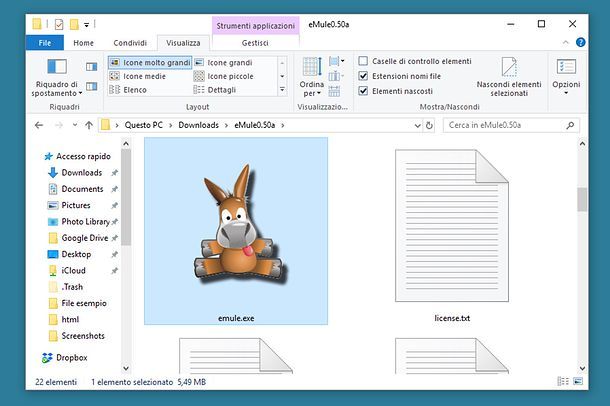Screen dimensions: 610x406
Task: Switch to details view in status bar
Action: click(563, 382)
